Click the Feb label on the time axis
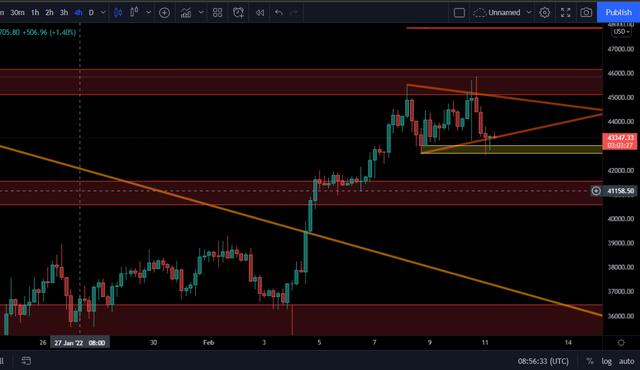 coord(209,342)
